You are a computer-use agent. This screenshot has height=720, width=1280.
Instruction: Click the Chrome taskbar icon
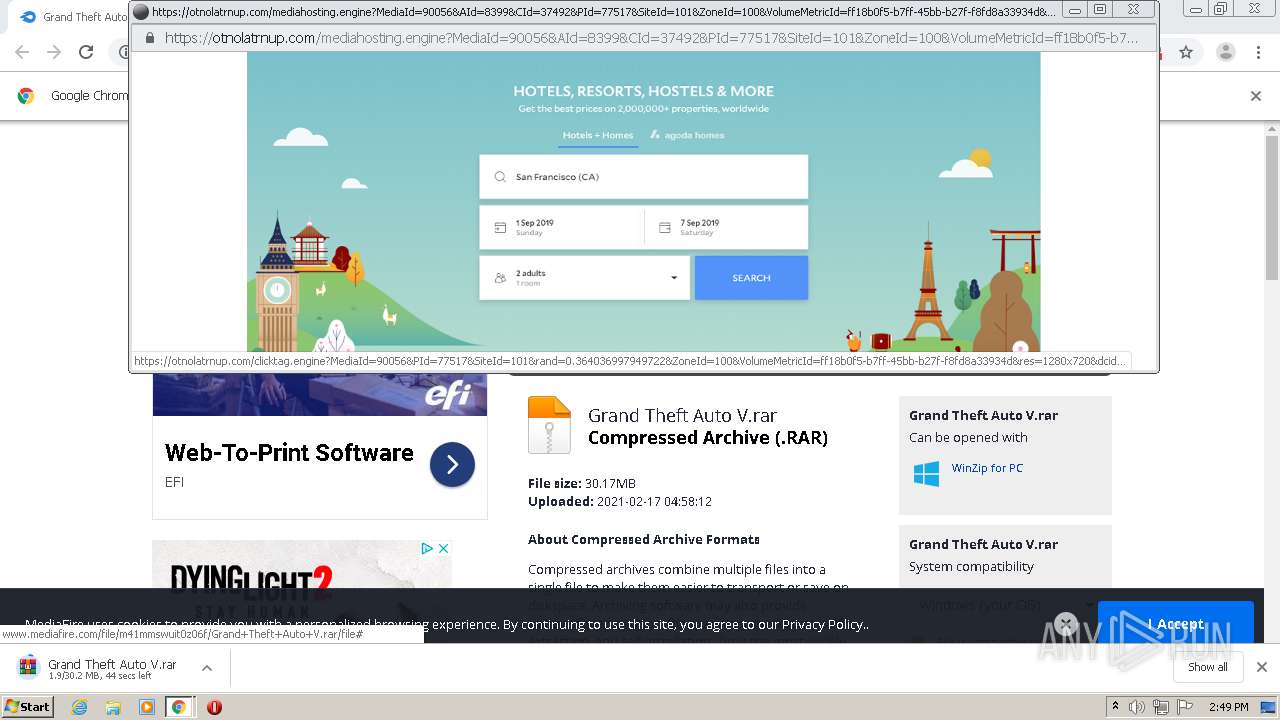pyautogui.click(x=179, y=707)
